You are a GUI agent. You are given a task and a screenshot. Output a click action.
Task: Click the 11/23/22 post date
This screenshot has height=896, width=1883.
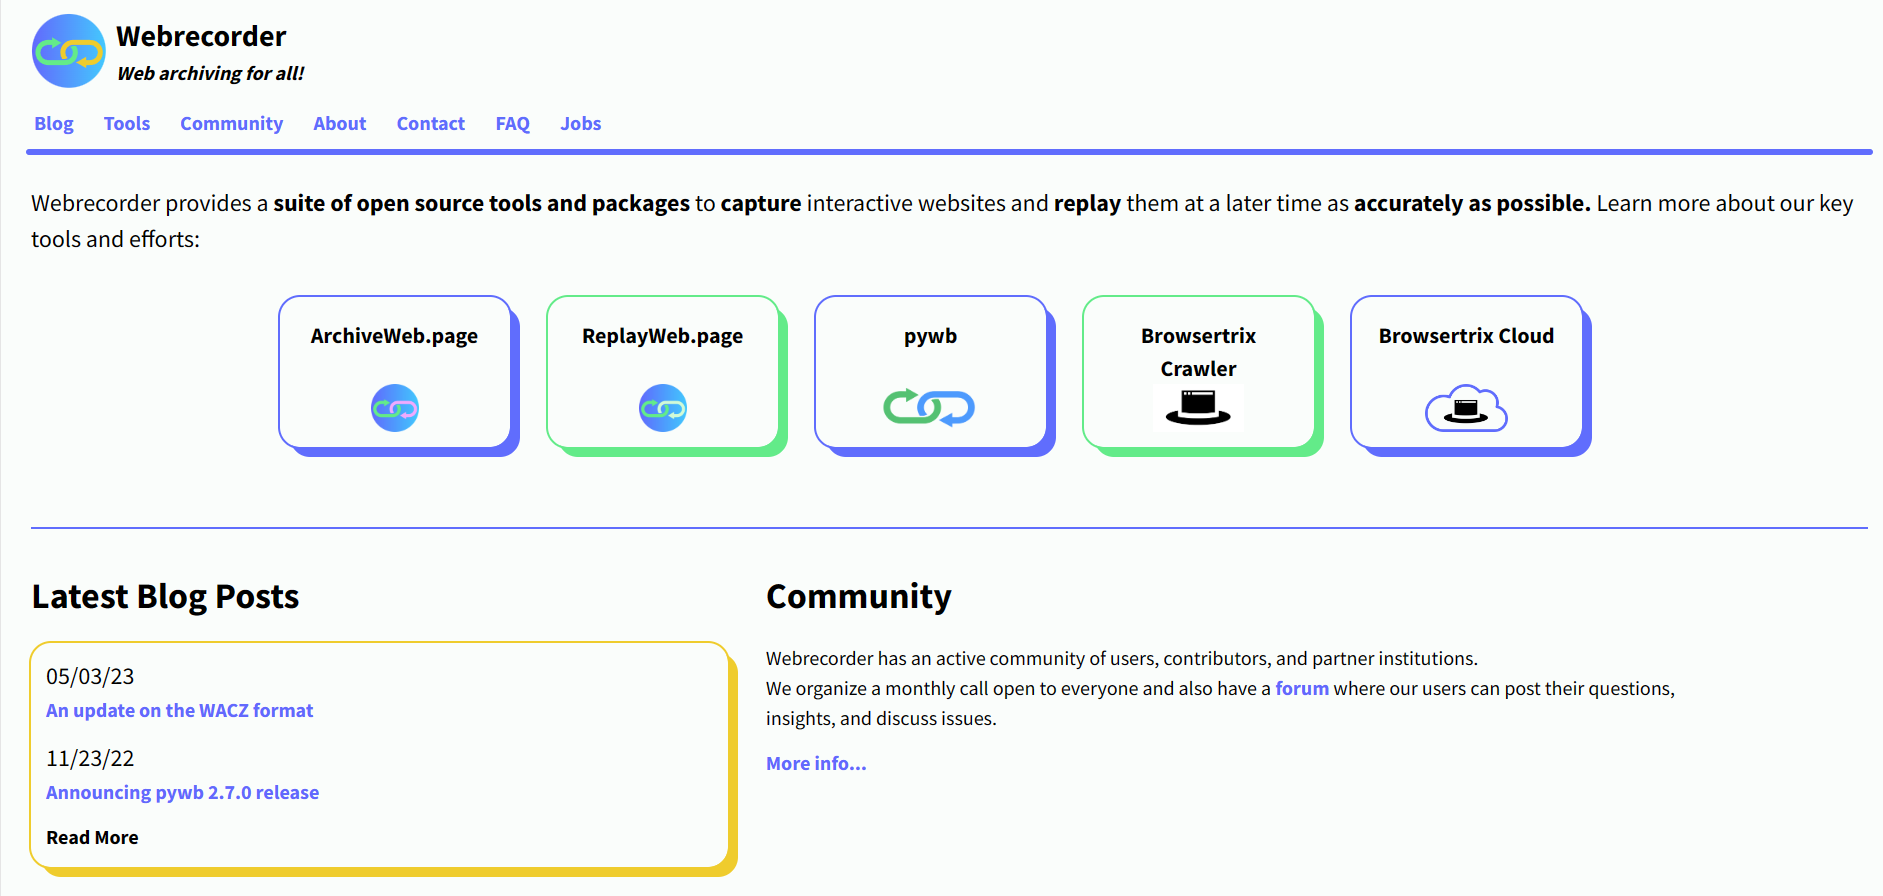click(90, 758)
